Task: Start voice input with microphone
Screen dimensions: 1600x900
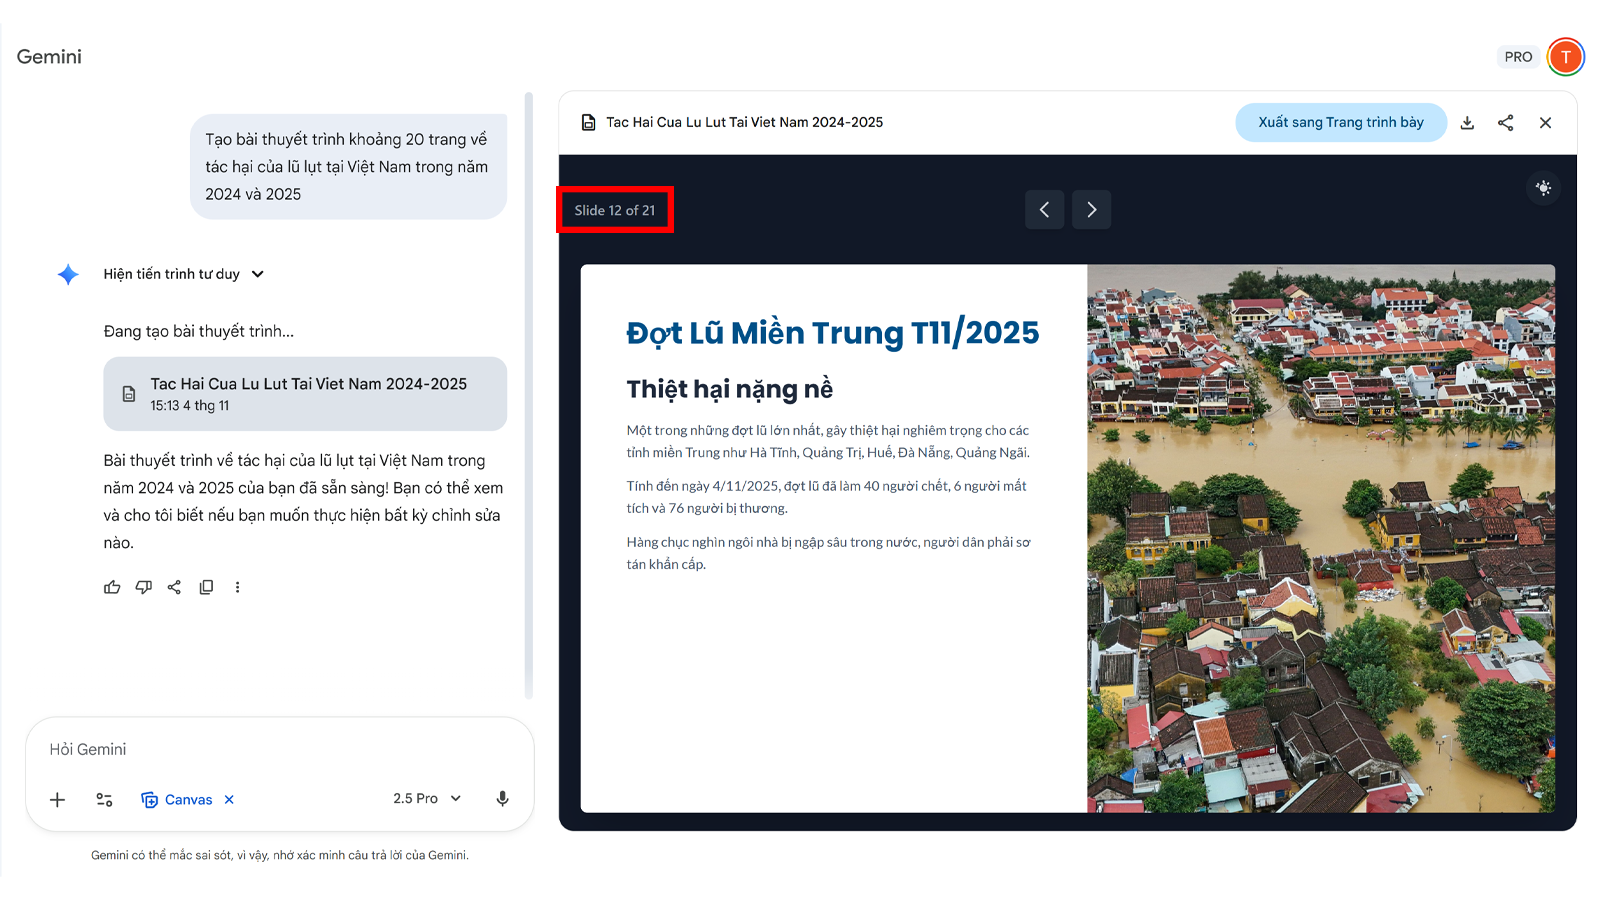Action: coord(502,798)
